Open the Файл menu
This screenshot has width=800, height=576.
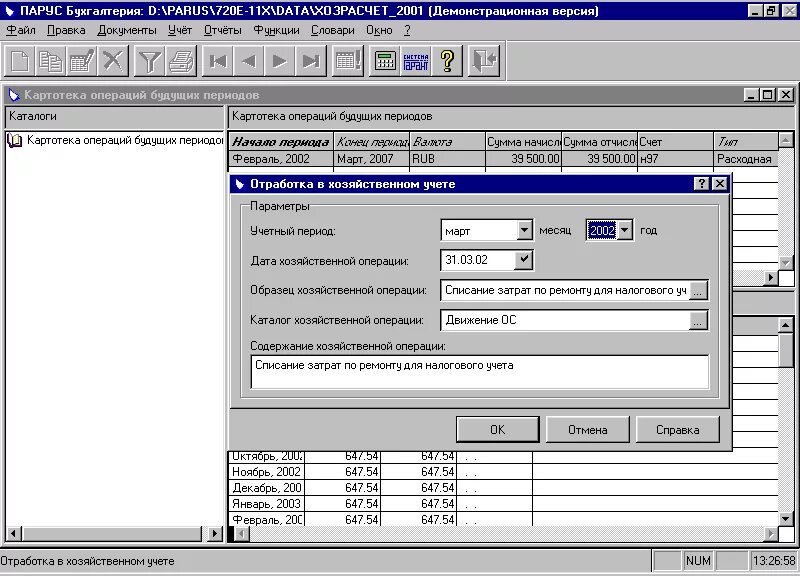20,30
